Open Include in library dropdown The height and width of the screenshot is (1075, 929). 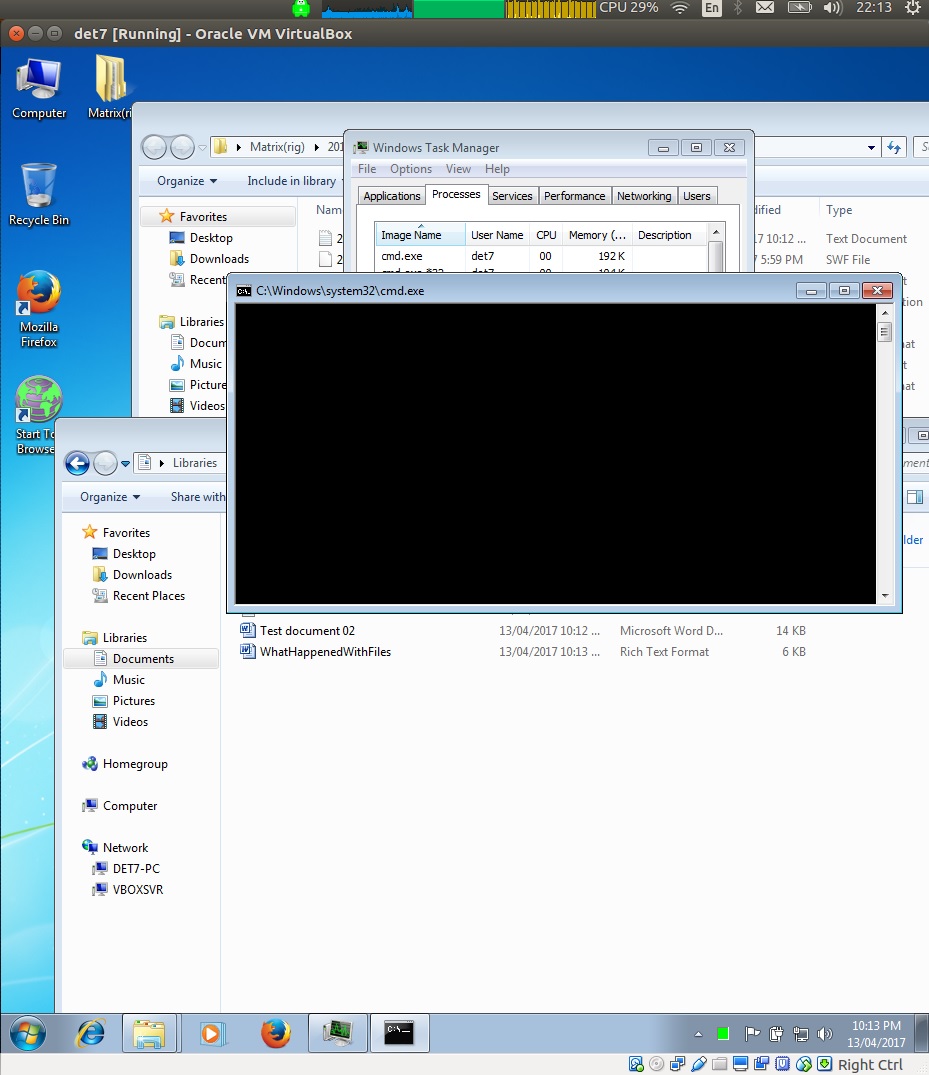[295, 181]
